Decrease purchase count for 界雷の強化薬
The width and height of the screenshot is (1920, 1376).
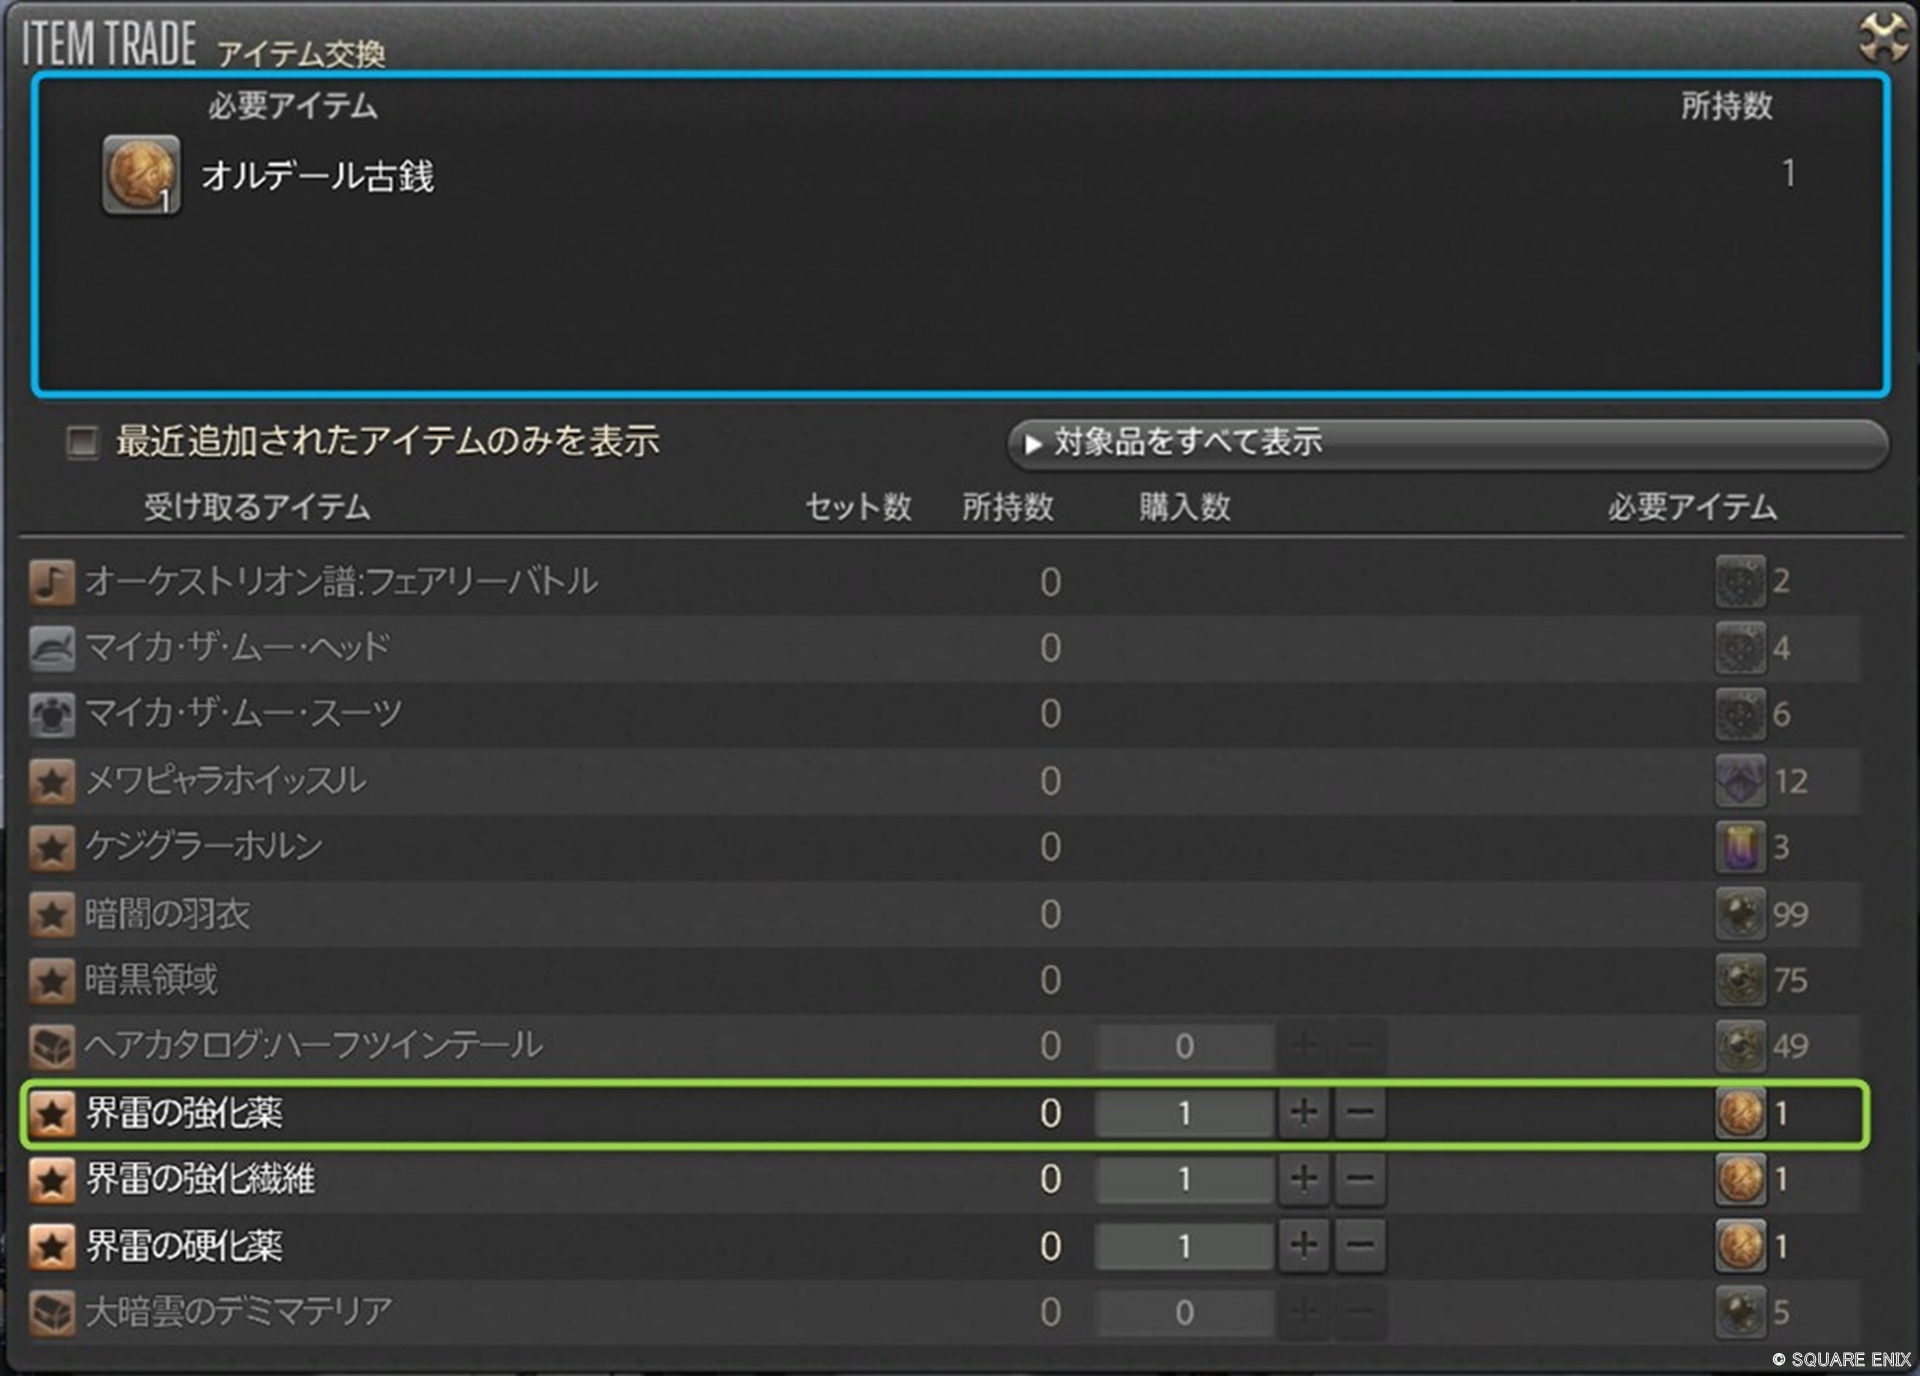[x=1360, y=1113]
